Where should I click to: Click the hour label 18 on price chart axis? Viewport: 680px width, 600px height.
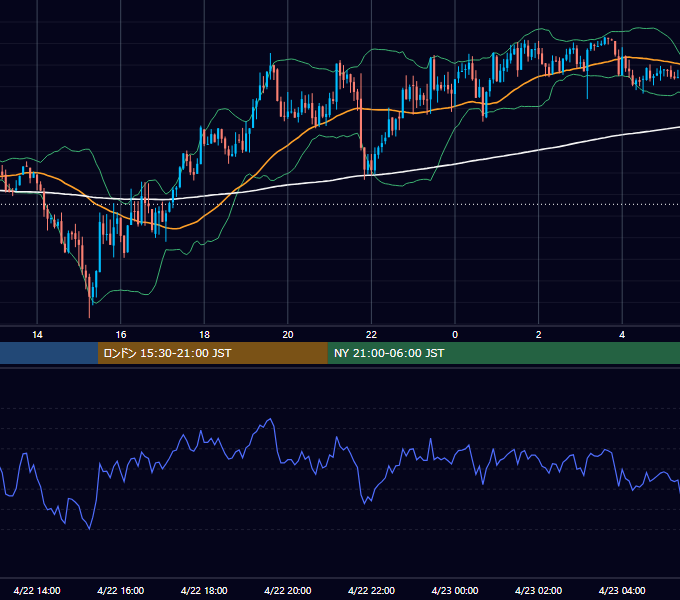click(204, 335)
